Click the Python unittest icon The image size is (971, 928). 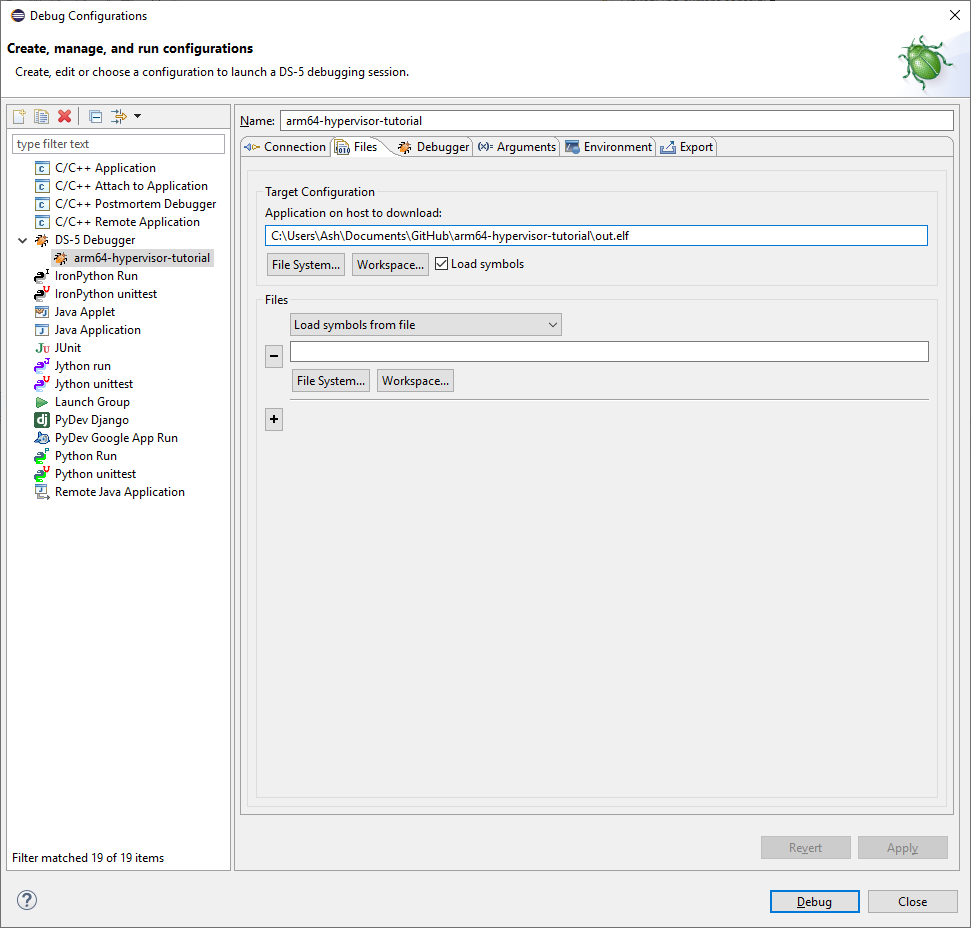click(41, 474)
